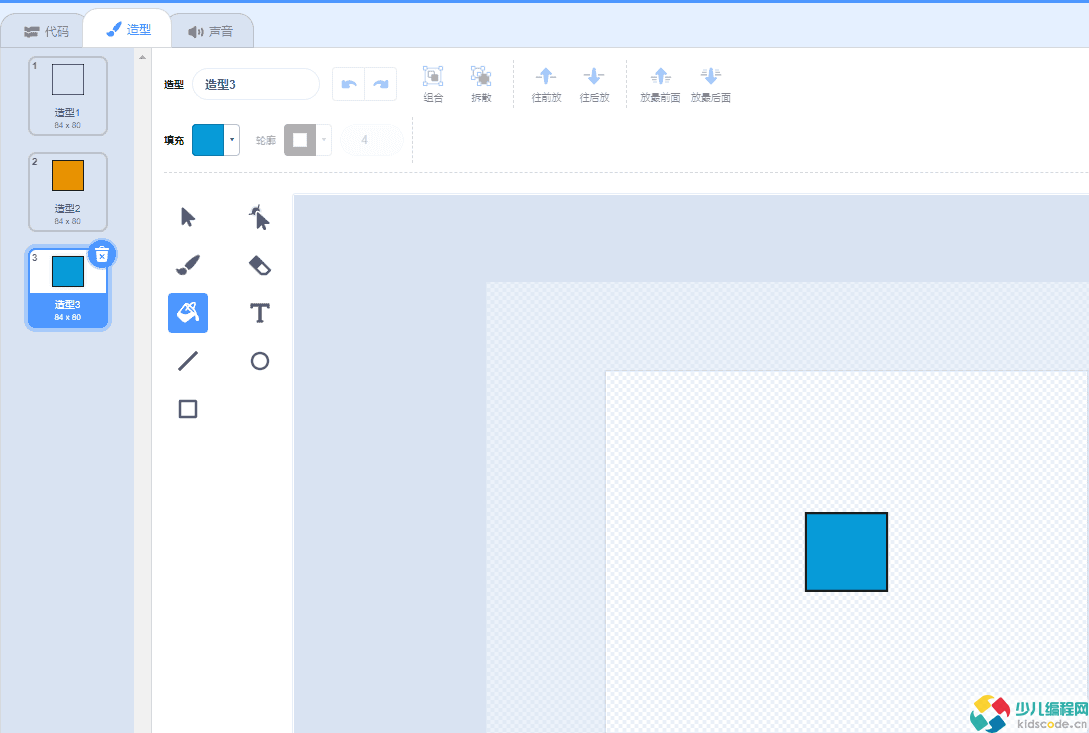Select the orange 造型2 costume thumbnail
This screenshot has width=1089, height=733.
tap(67, 192)
